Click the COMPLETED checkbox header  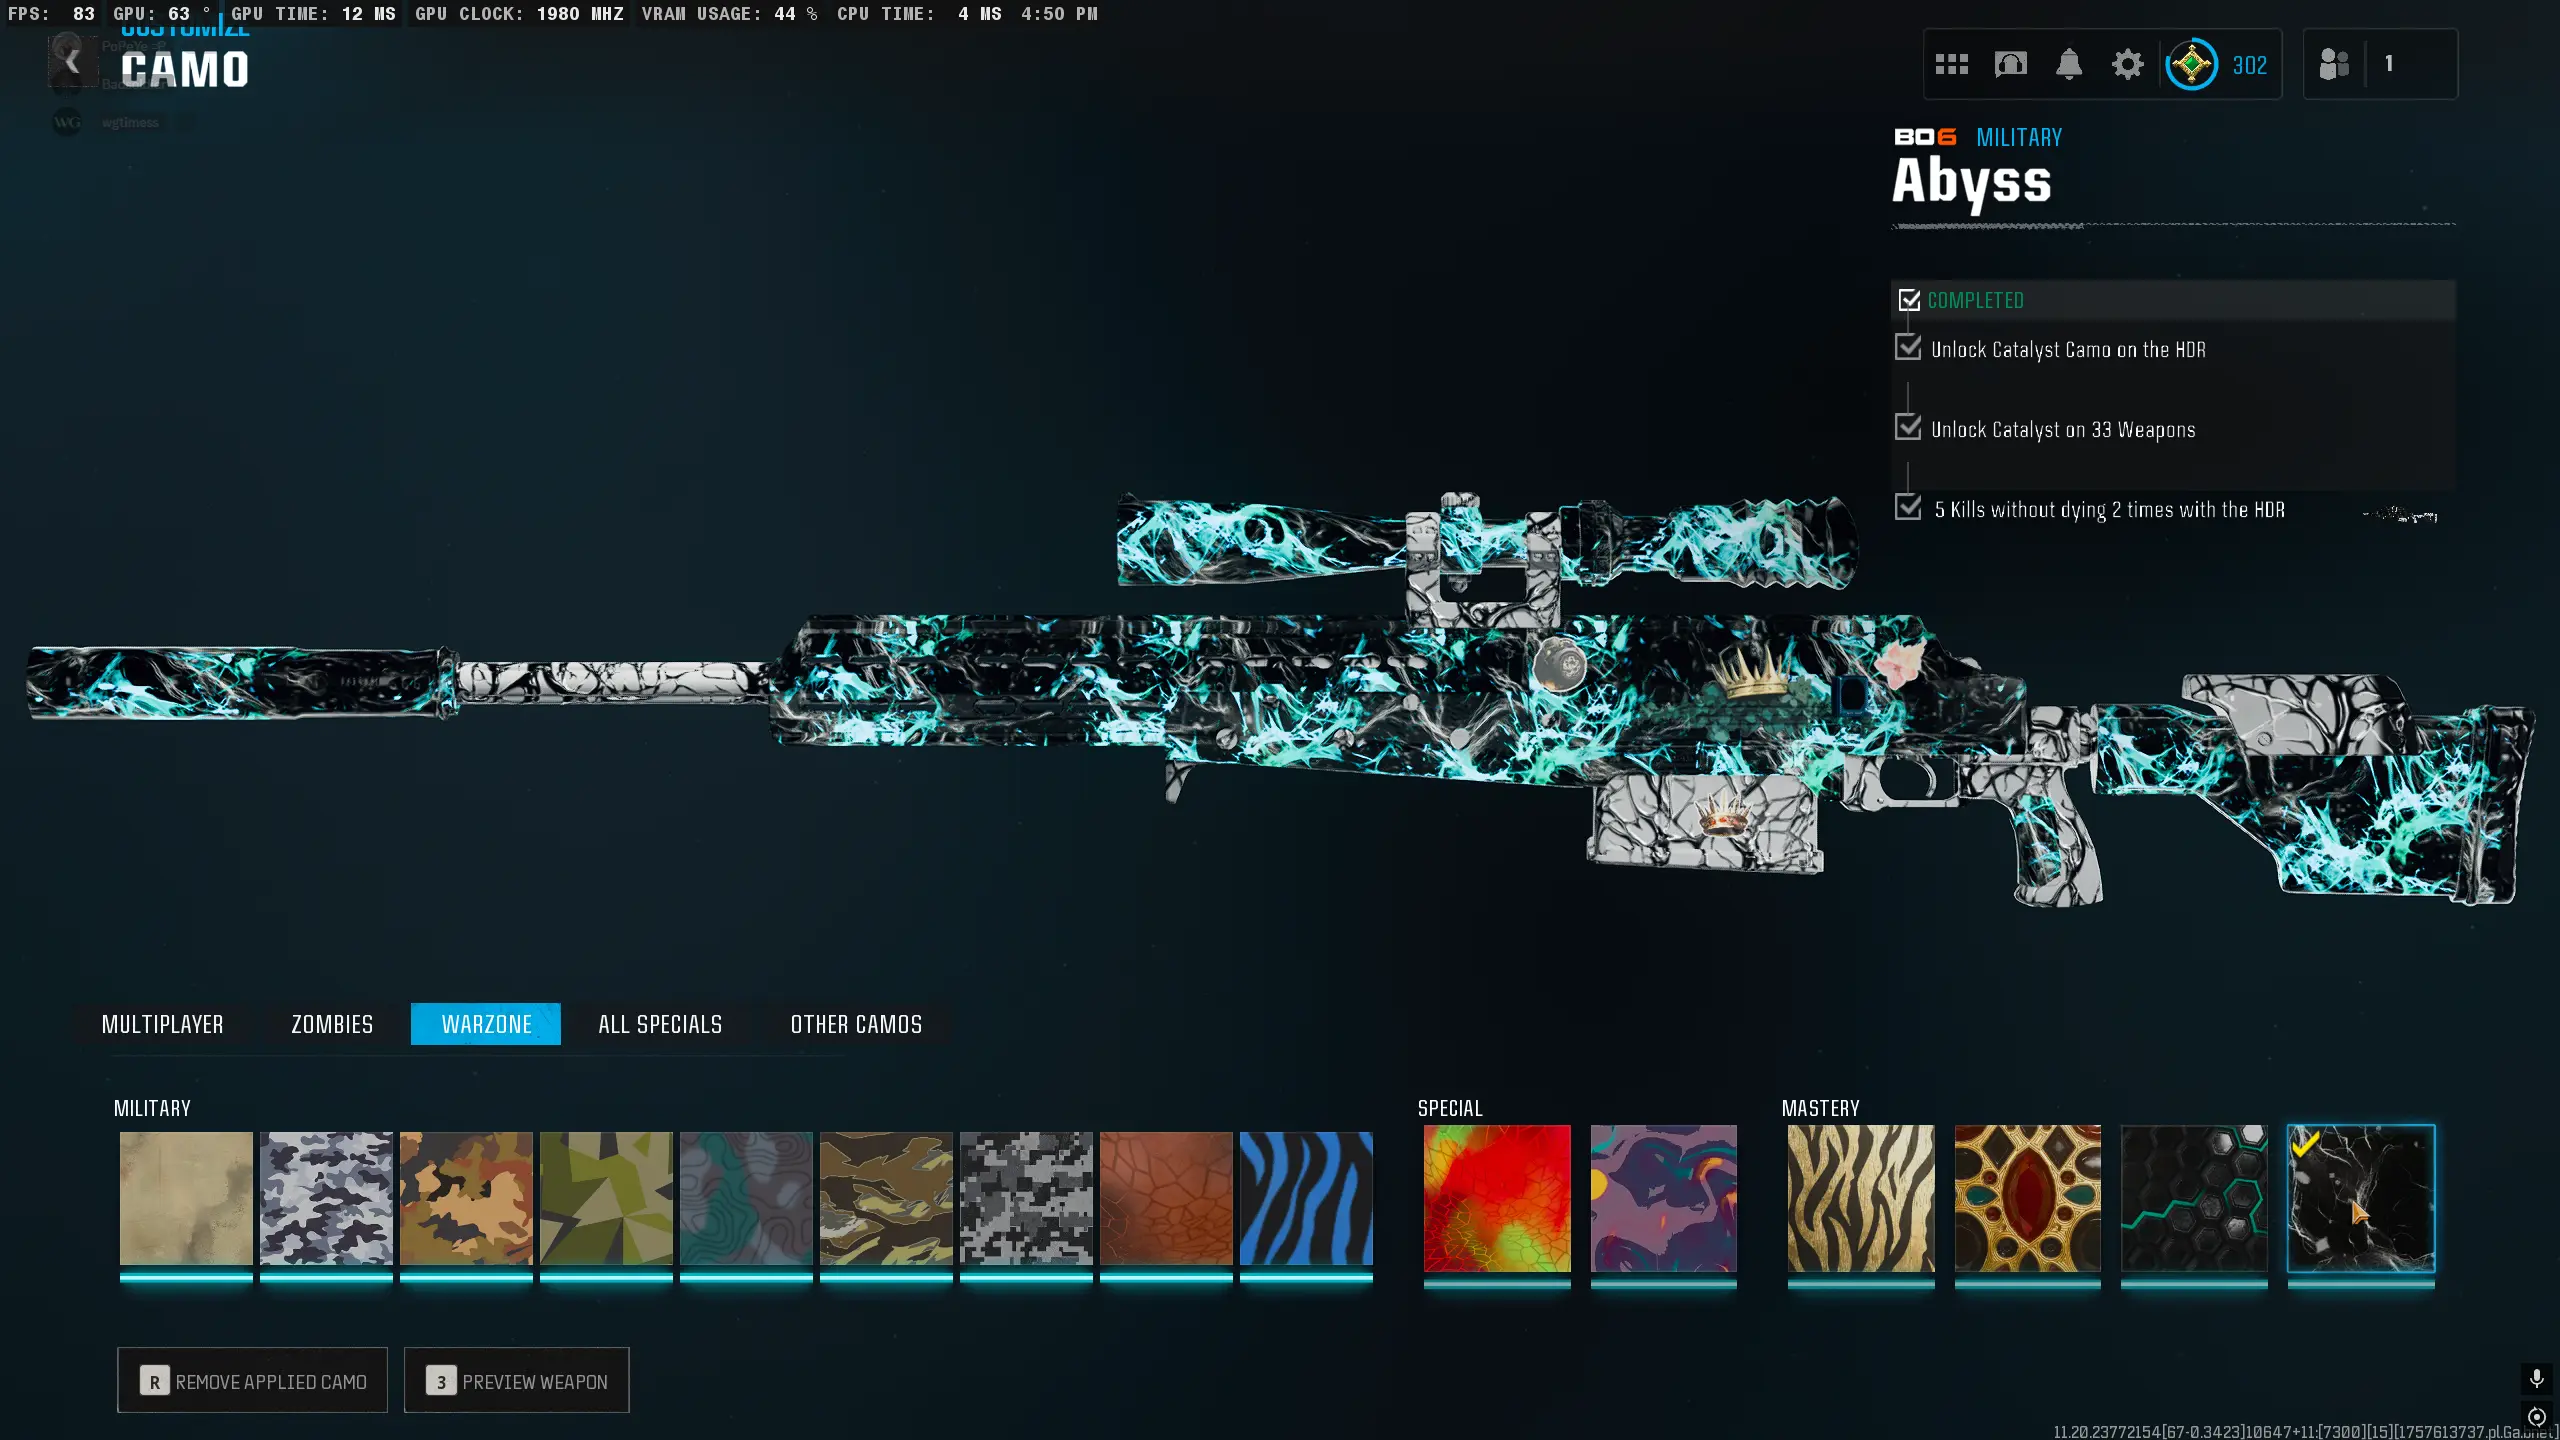(x=1909, y=300)
